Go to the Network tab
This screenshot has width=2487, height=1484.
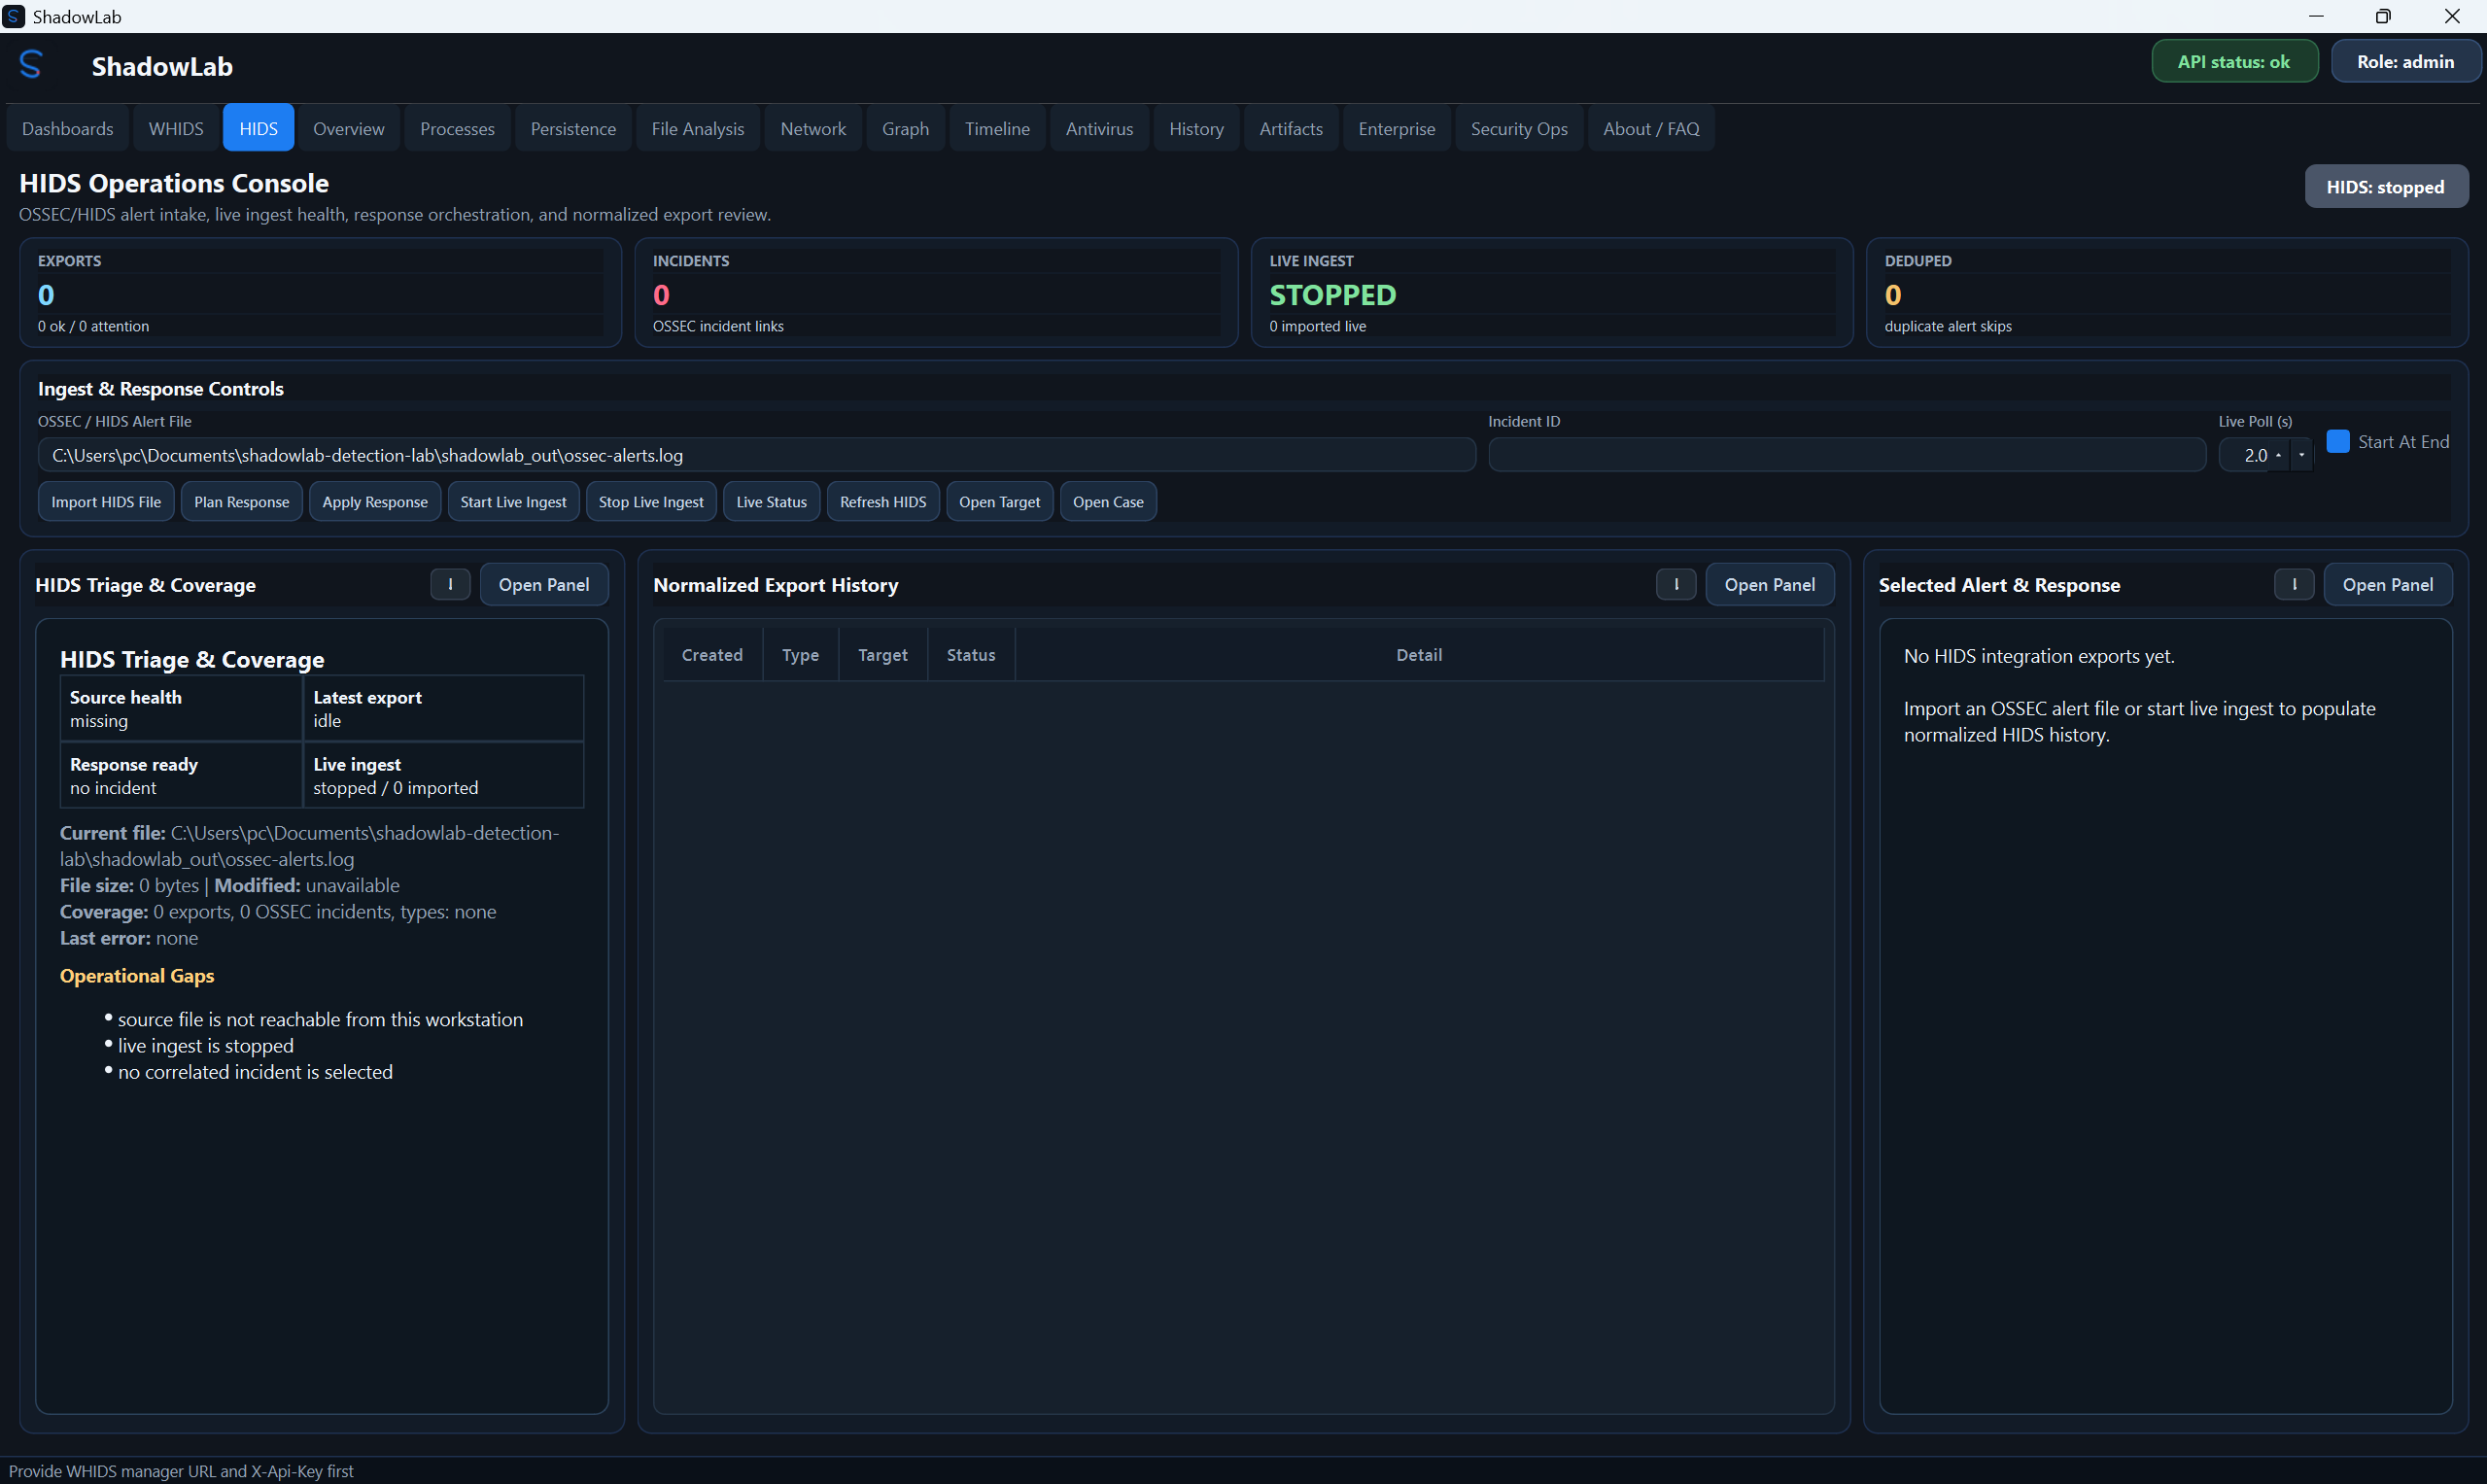pos(813,128)
